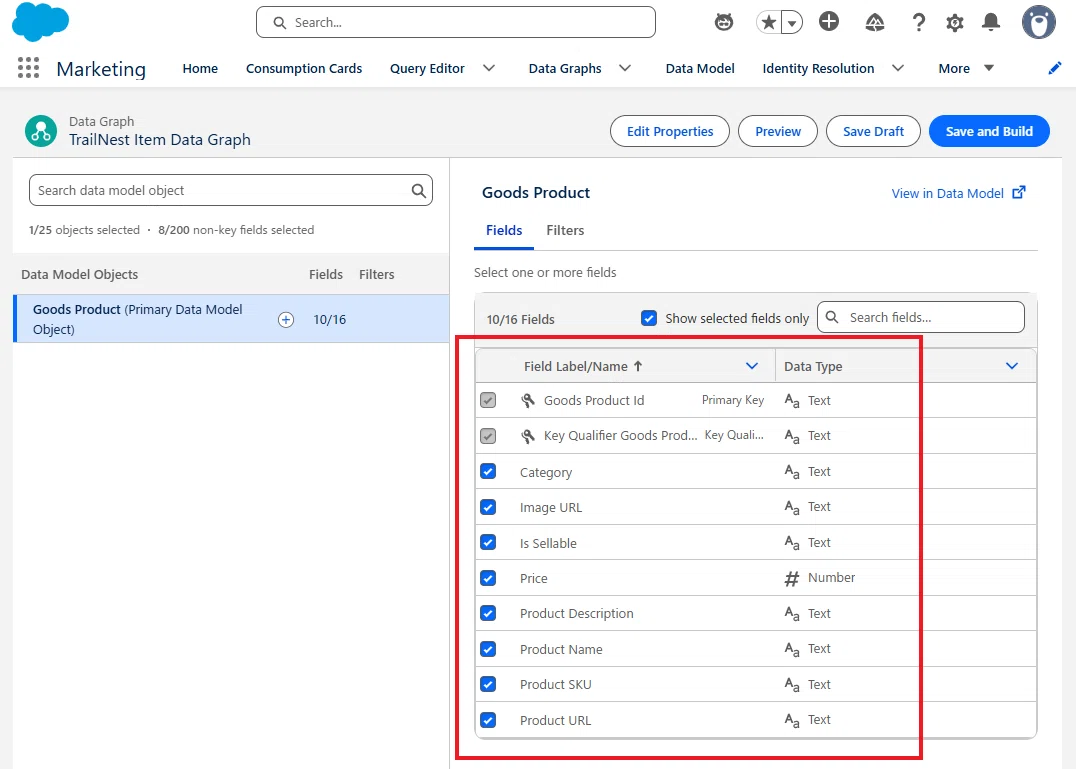Screen dimensions: 1076x769
Task: Expand the Identity Resolution nav dropdown
Action: click(x=898, y=68)
